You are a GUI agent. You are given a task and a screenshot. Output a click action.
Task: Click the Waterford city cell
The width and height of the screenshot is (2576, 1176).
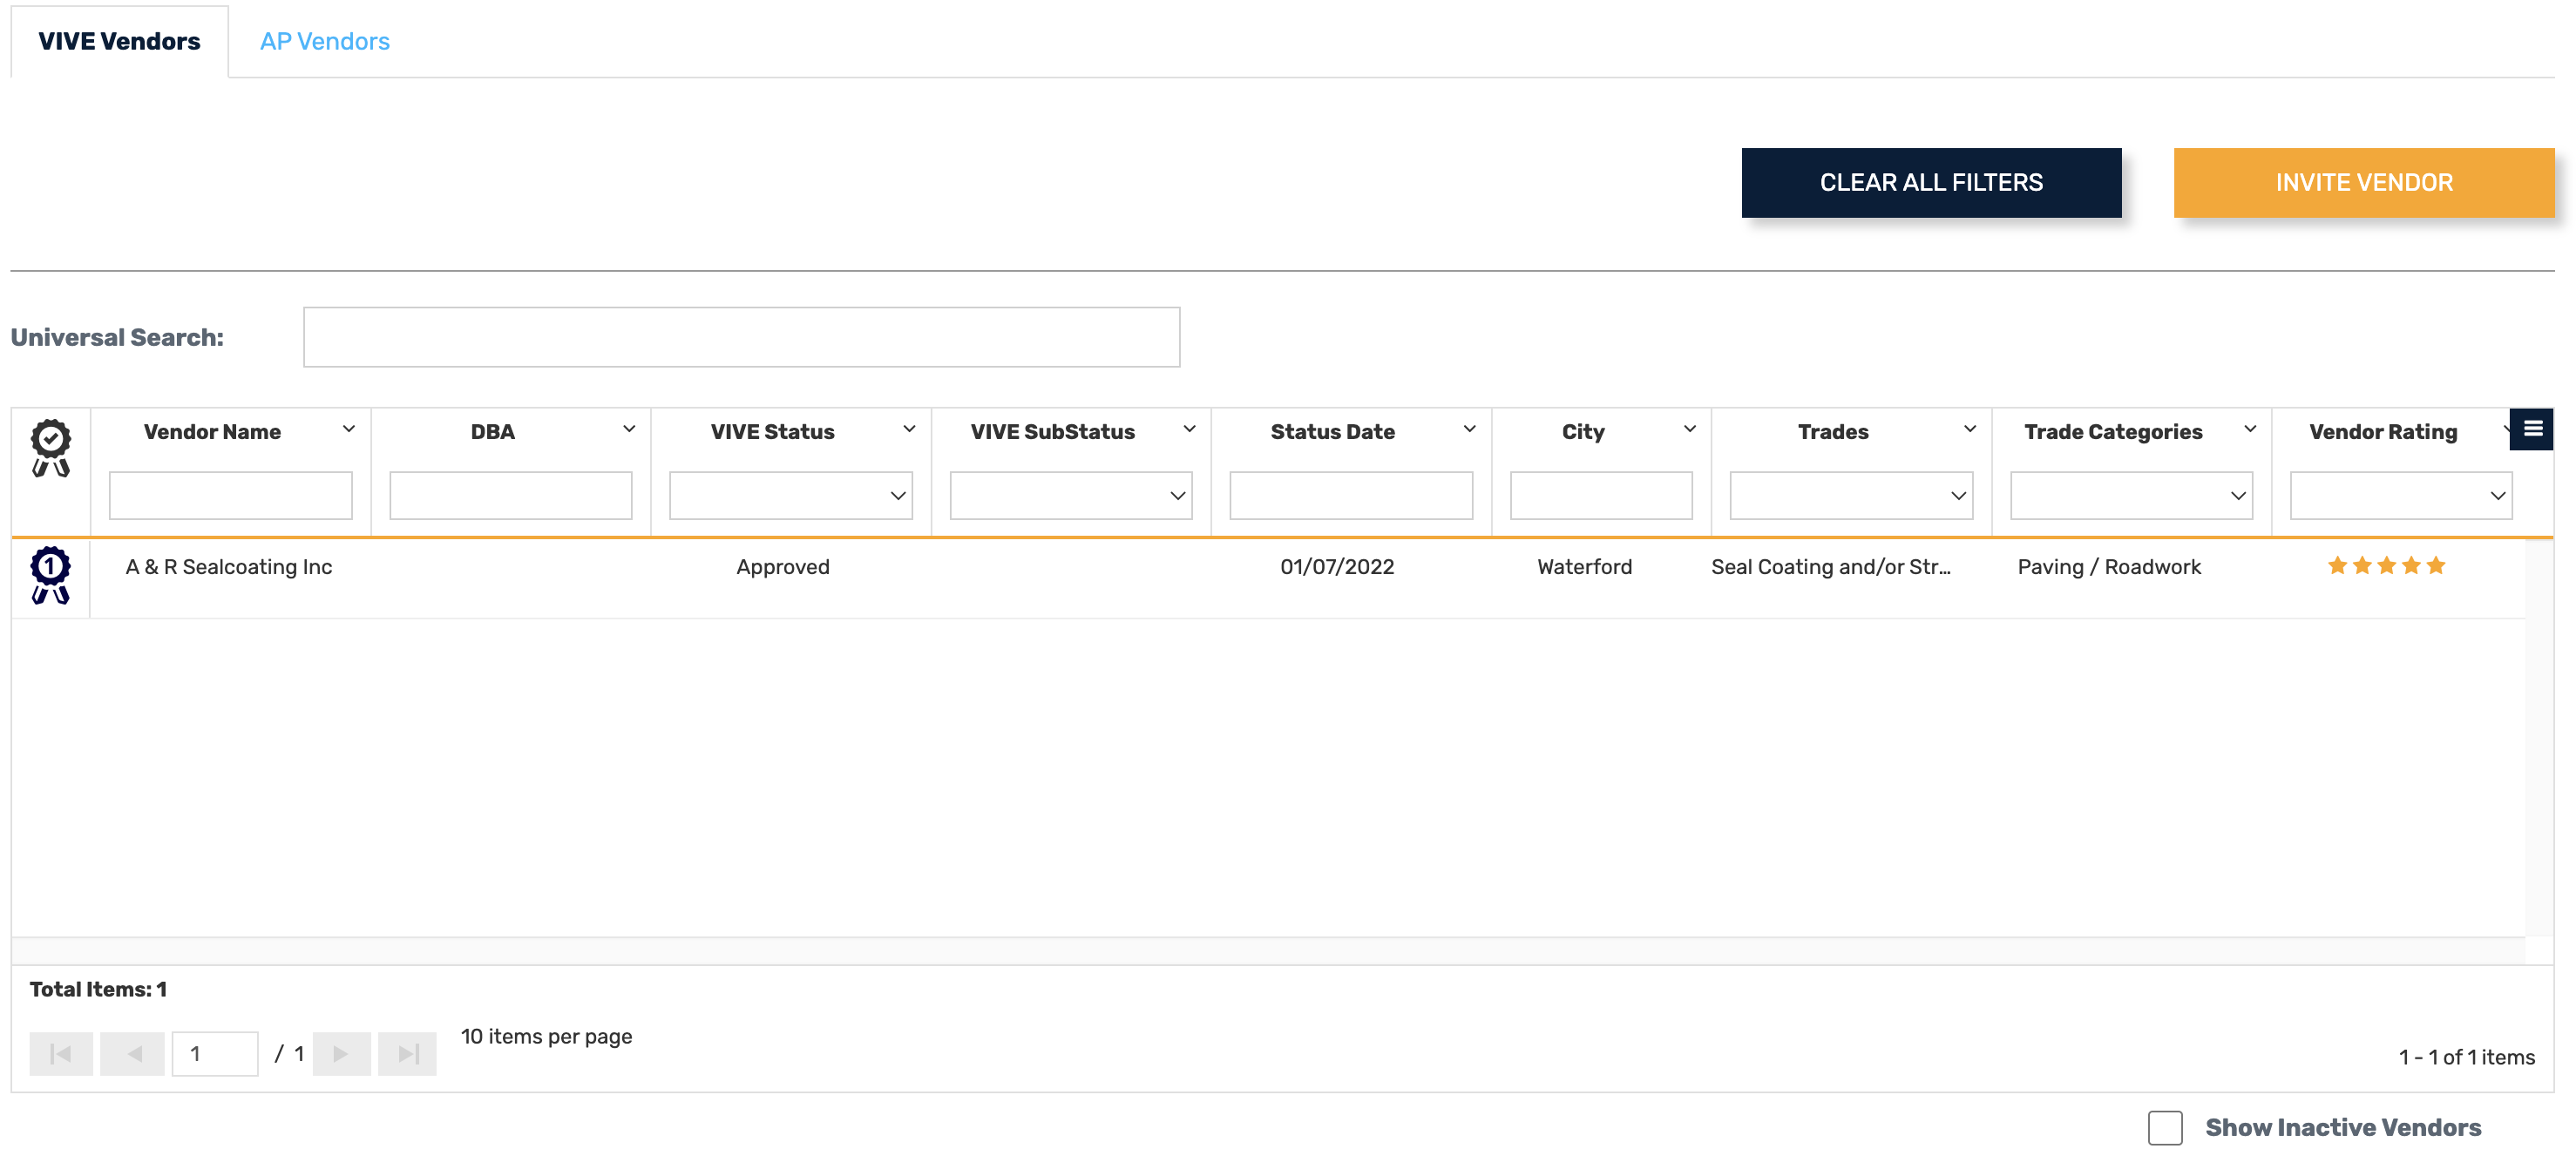pos(1584,567)
